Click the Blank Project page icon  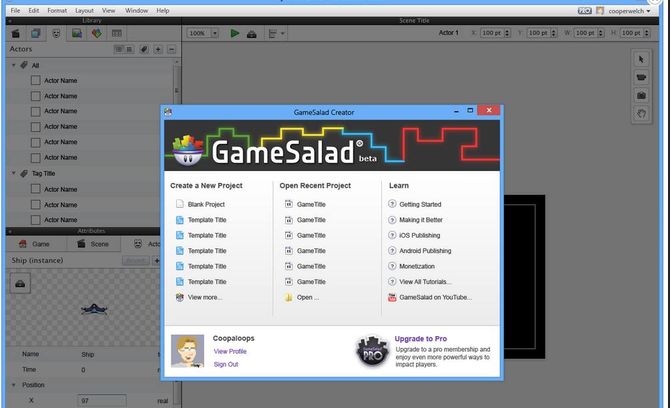click(180, 204)
